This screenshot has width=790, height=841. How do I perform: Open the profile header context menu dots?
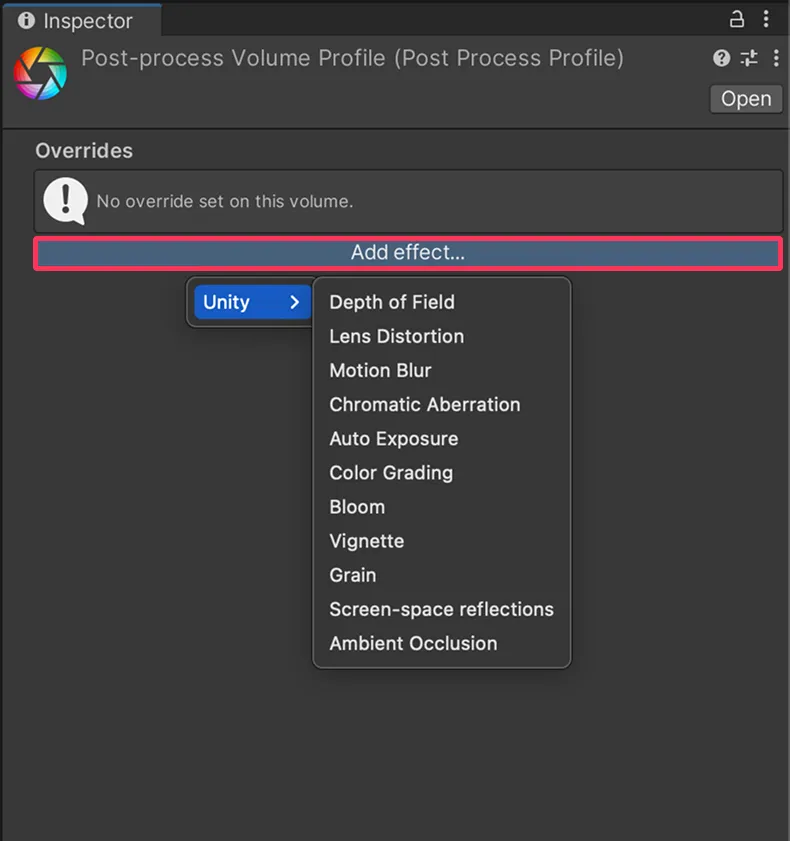tap(776, 58)
